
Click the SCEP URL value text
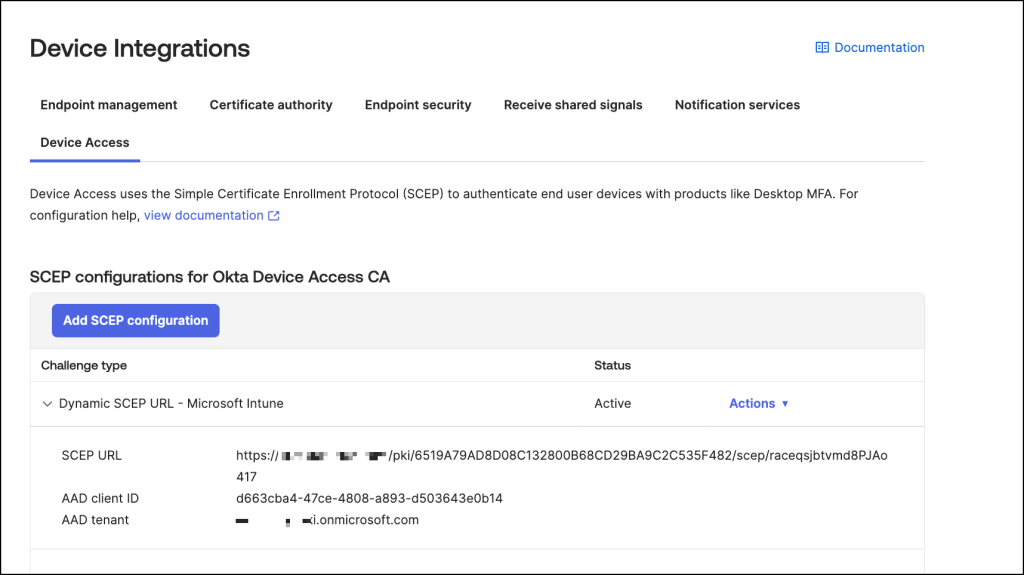click(x=561, y=456)
